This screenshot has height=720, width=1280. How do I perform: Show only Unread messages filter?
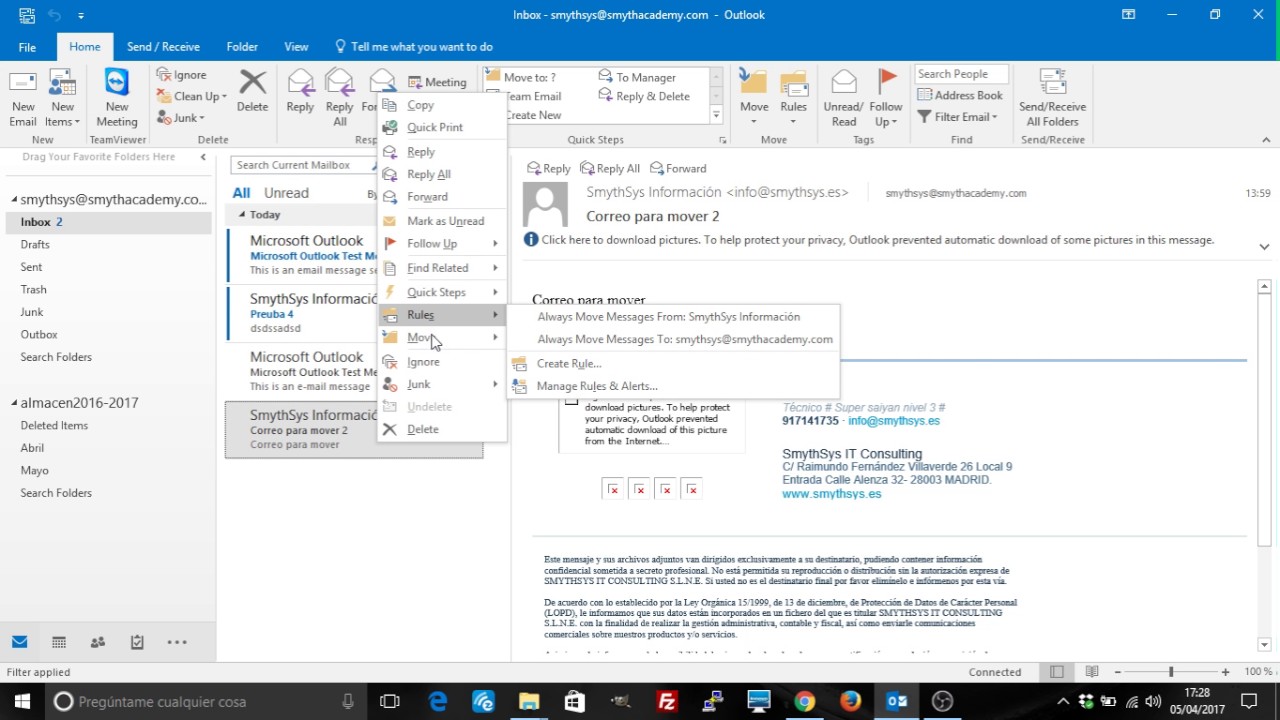click(x=286, y=193)
